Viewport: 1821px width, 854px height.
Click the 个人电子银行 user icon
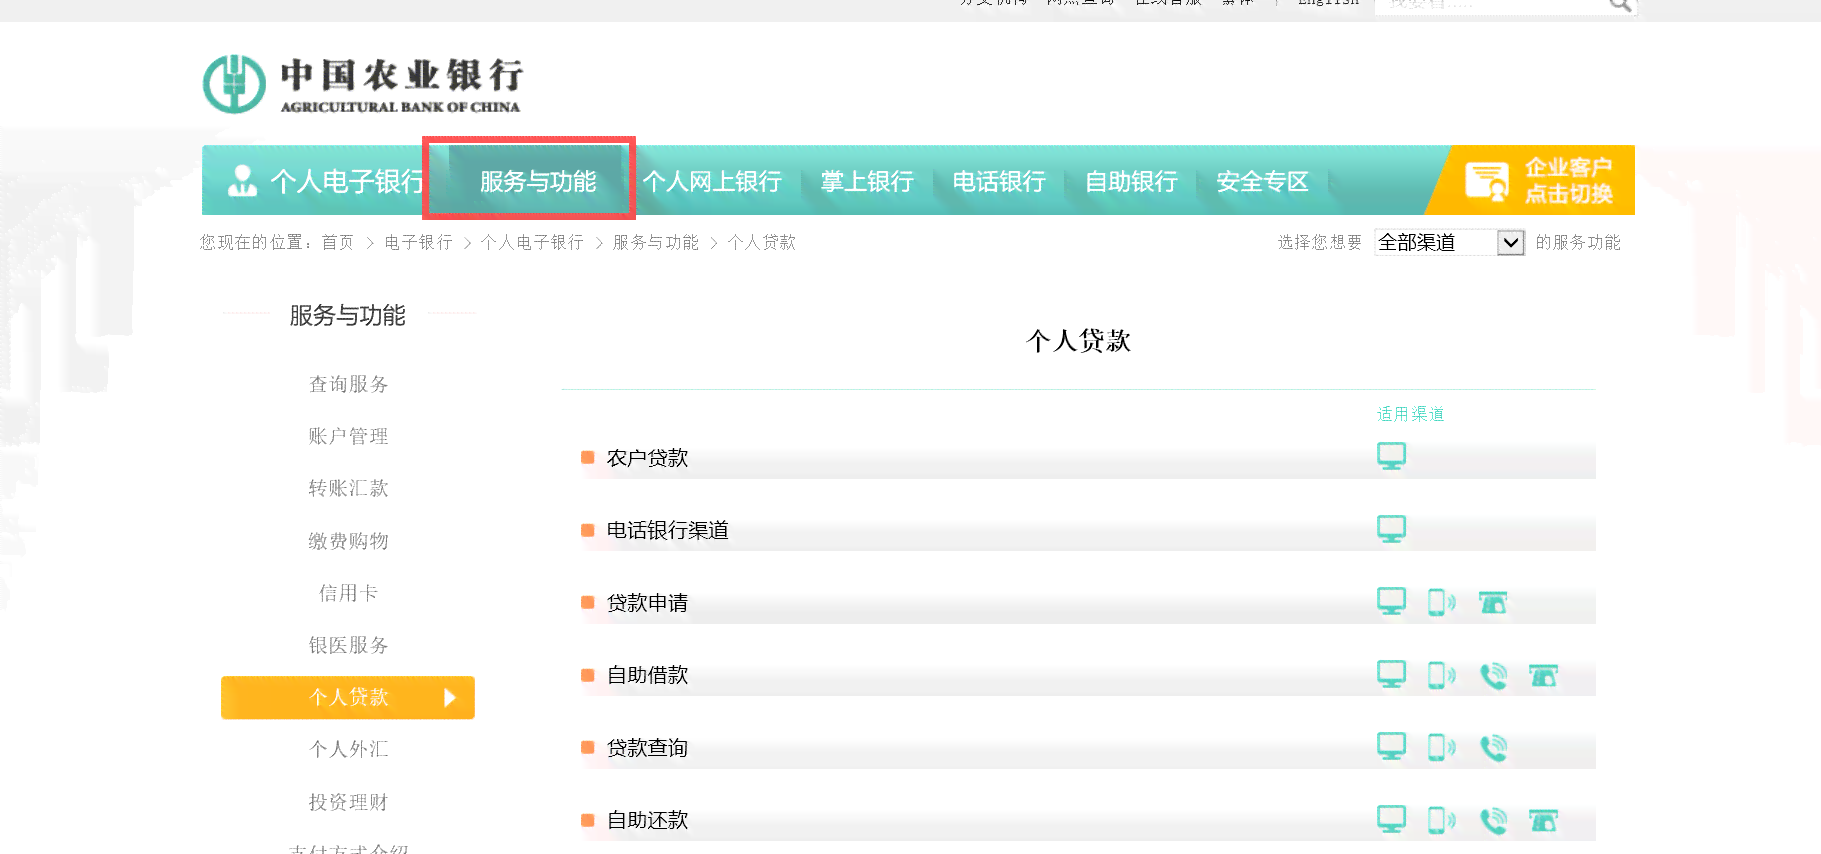coord(242,181)
